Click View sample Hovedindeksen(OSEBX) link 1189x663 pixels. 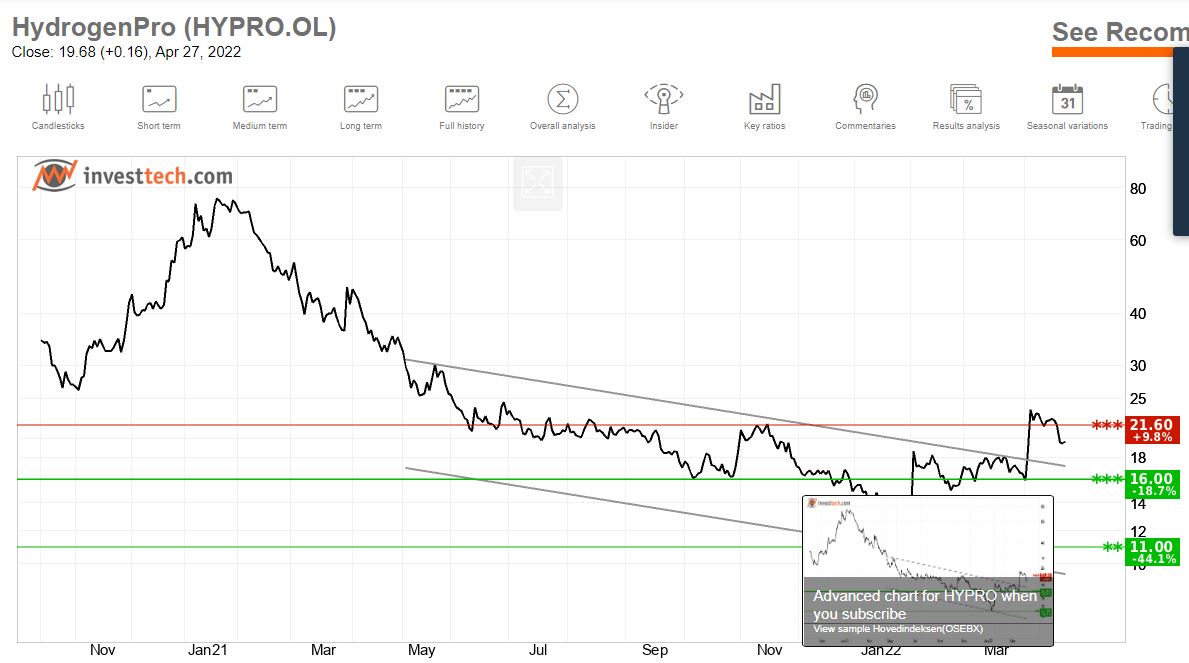tap(898, 629)
